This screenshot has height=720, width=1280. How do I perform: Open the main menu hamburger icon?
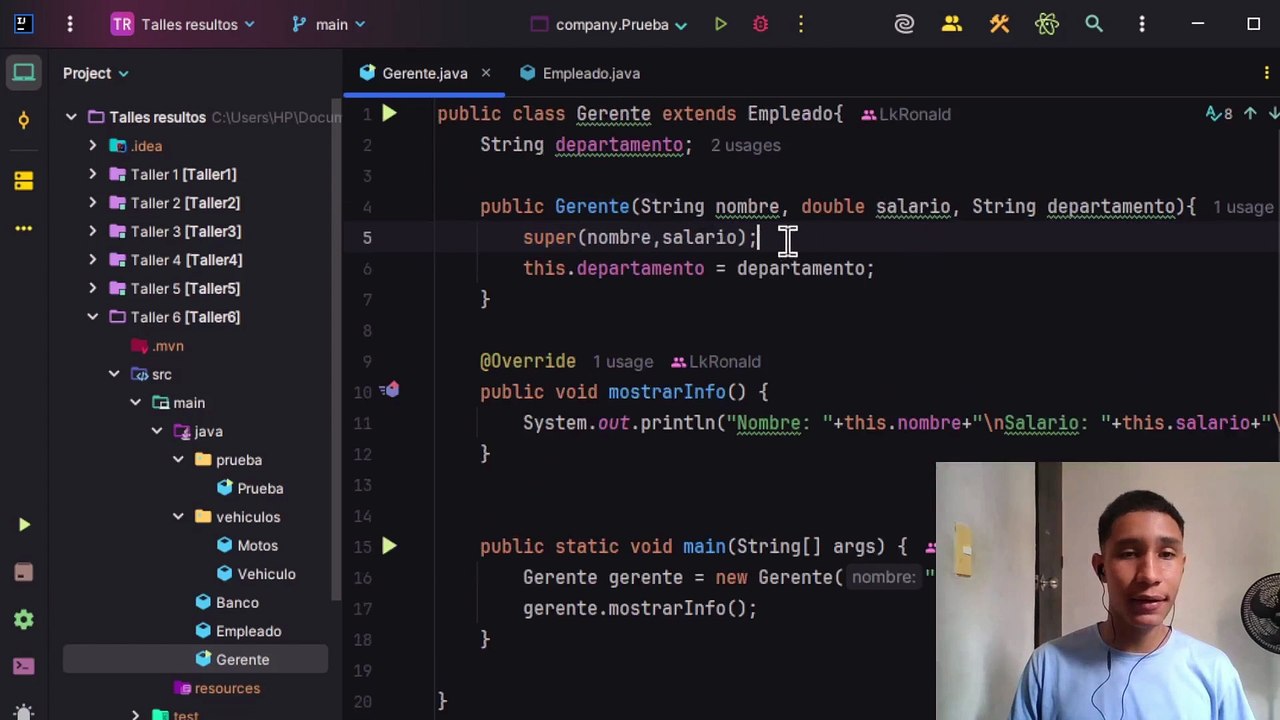pyautogui.click(x=70, y=24)
